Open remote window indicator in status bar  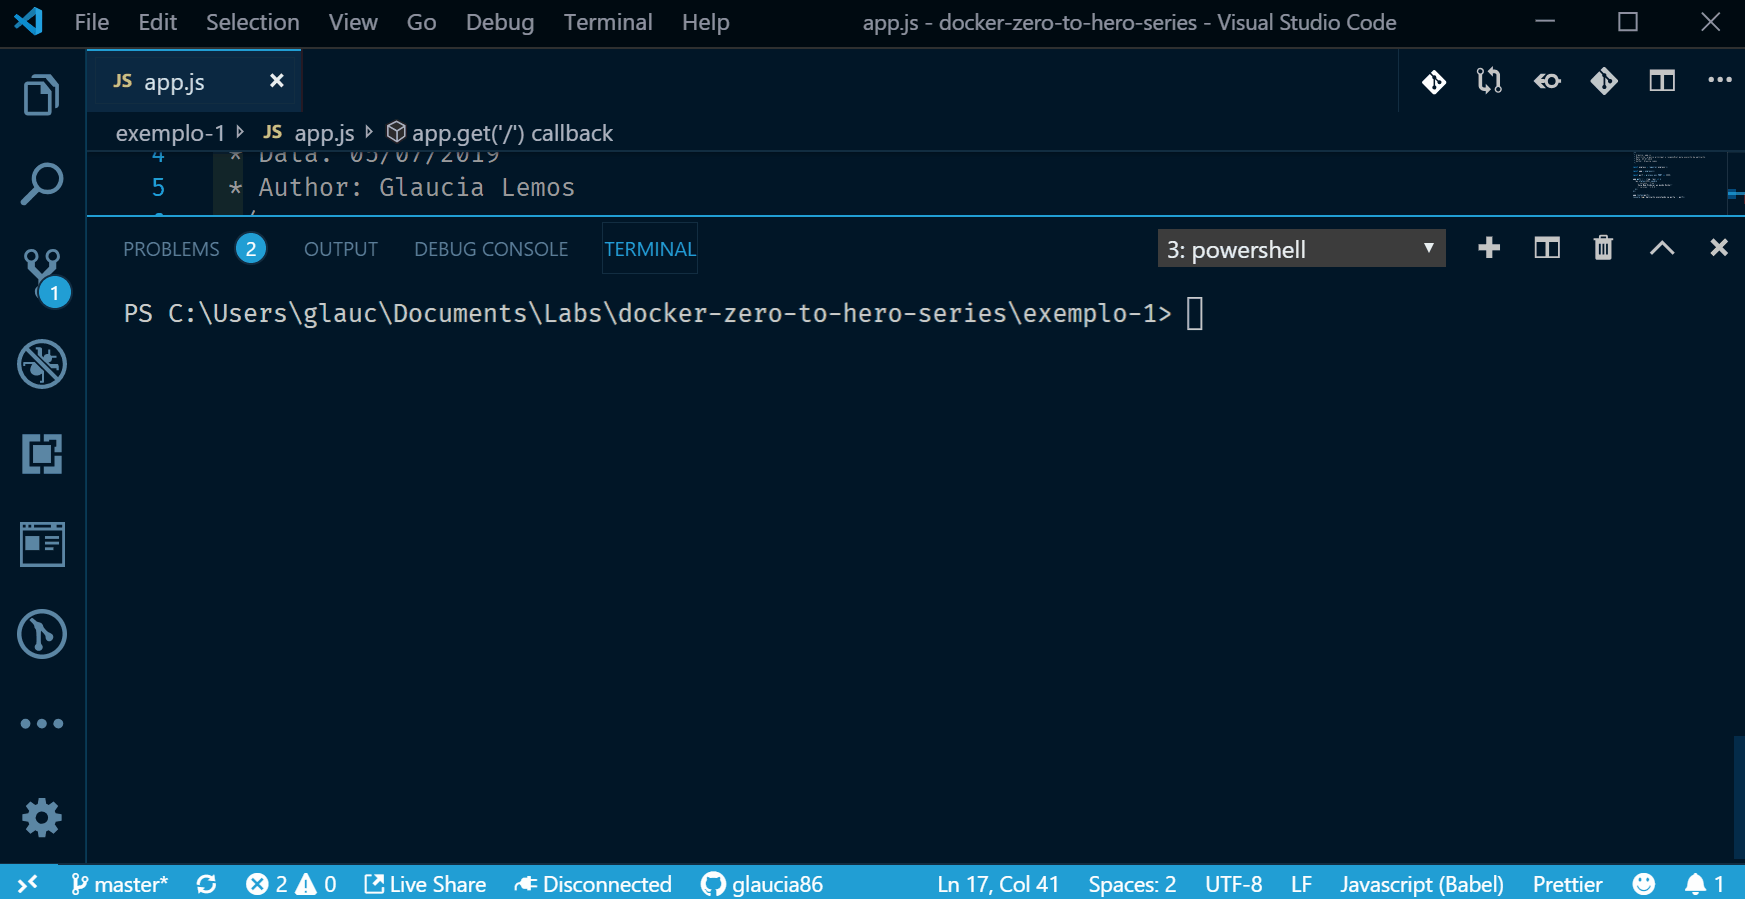tap(28, 884)
